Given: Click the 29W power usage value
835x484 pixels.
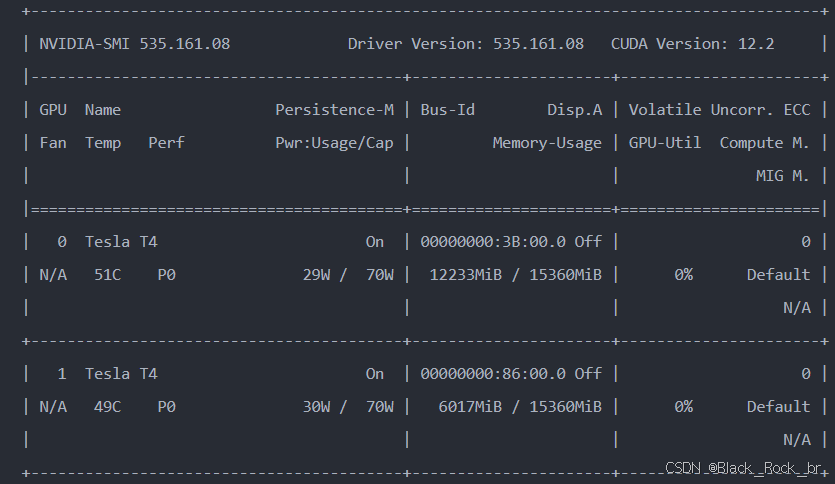Looking at the screenshot, I should [x=316, y=275].
